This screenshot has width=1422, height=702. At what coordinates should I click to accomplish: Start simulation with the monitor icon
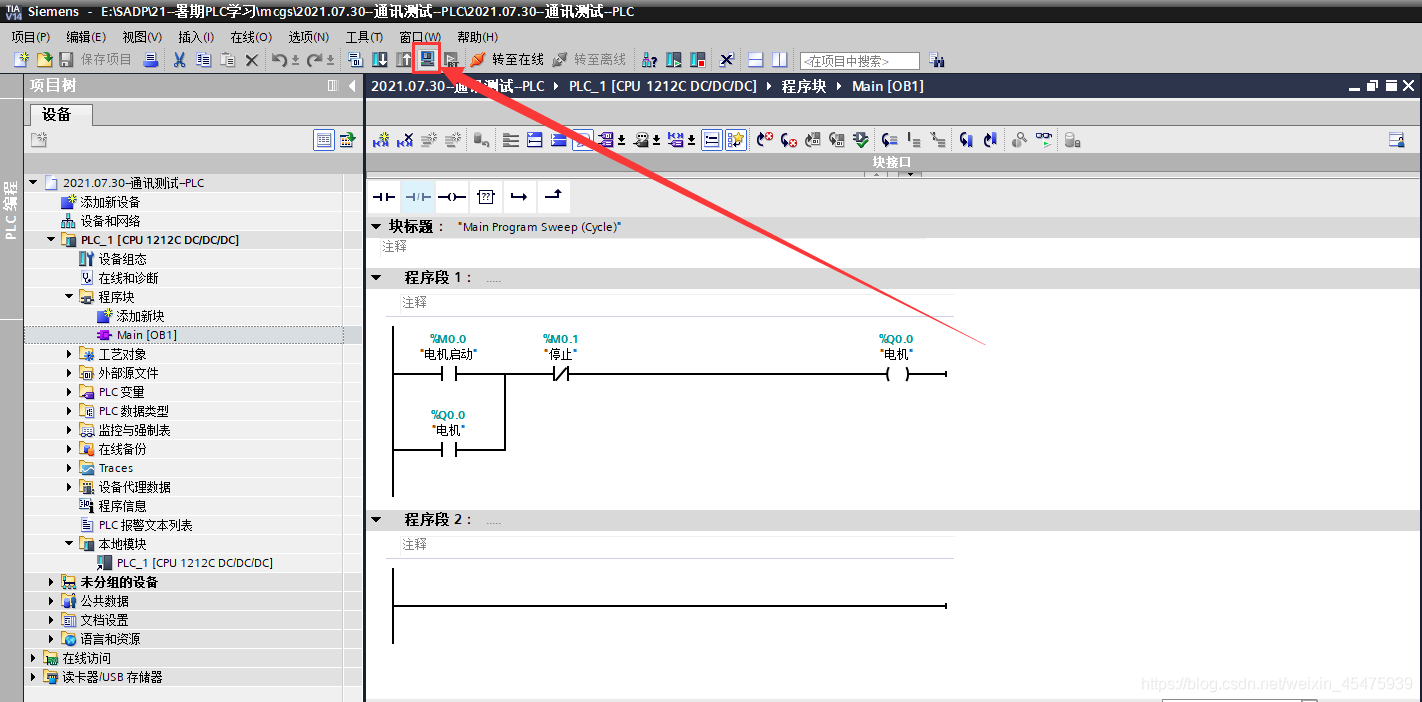coord(427,60)
